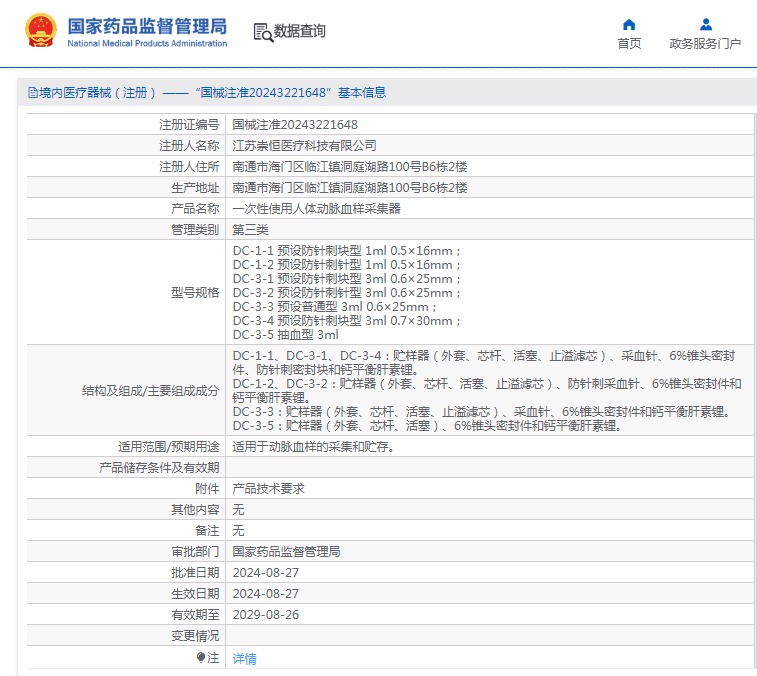Go to 首页 via its text label
The height and width of the screenshot is (676, 757).
629,44
